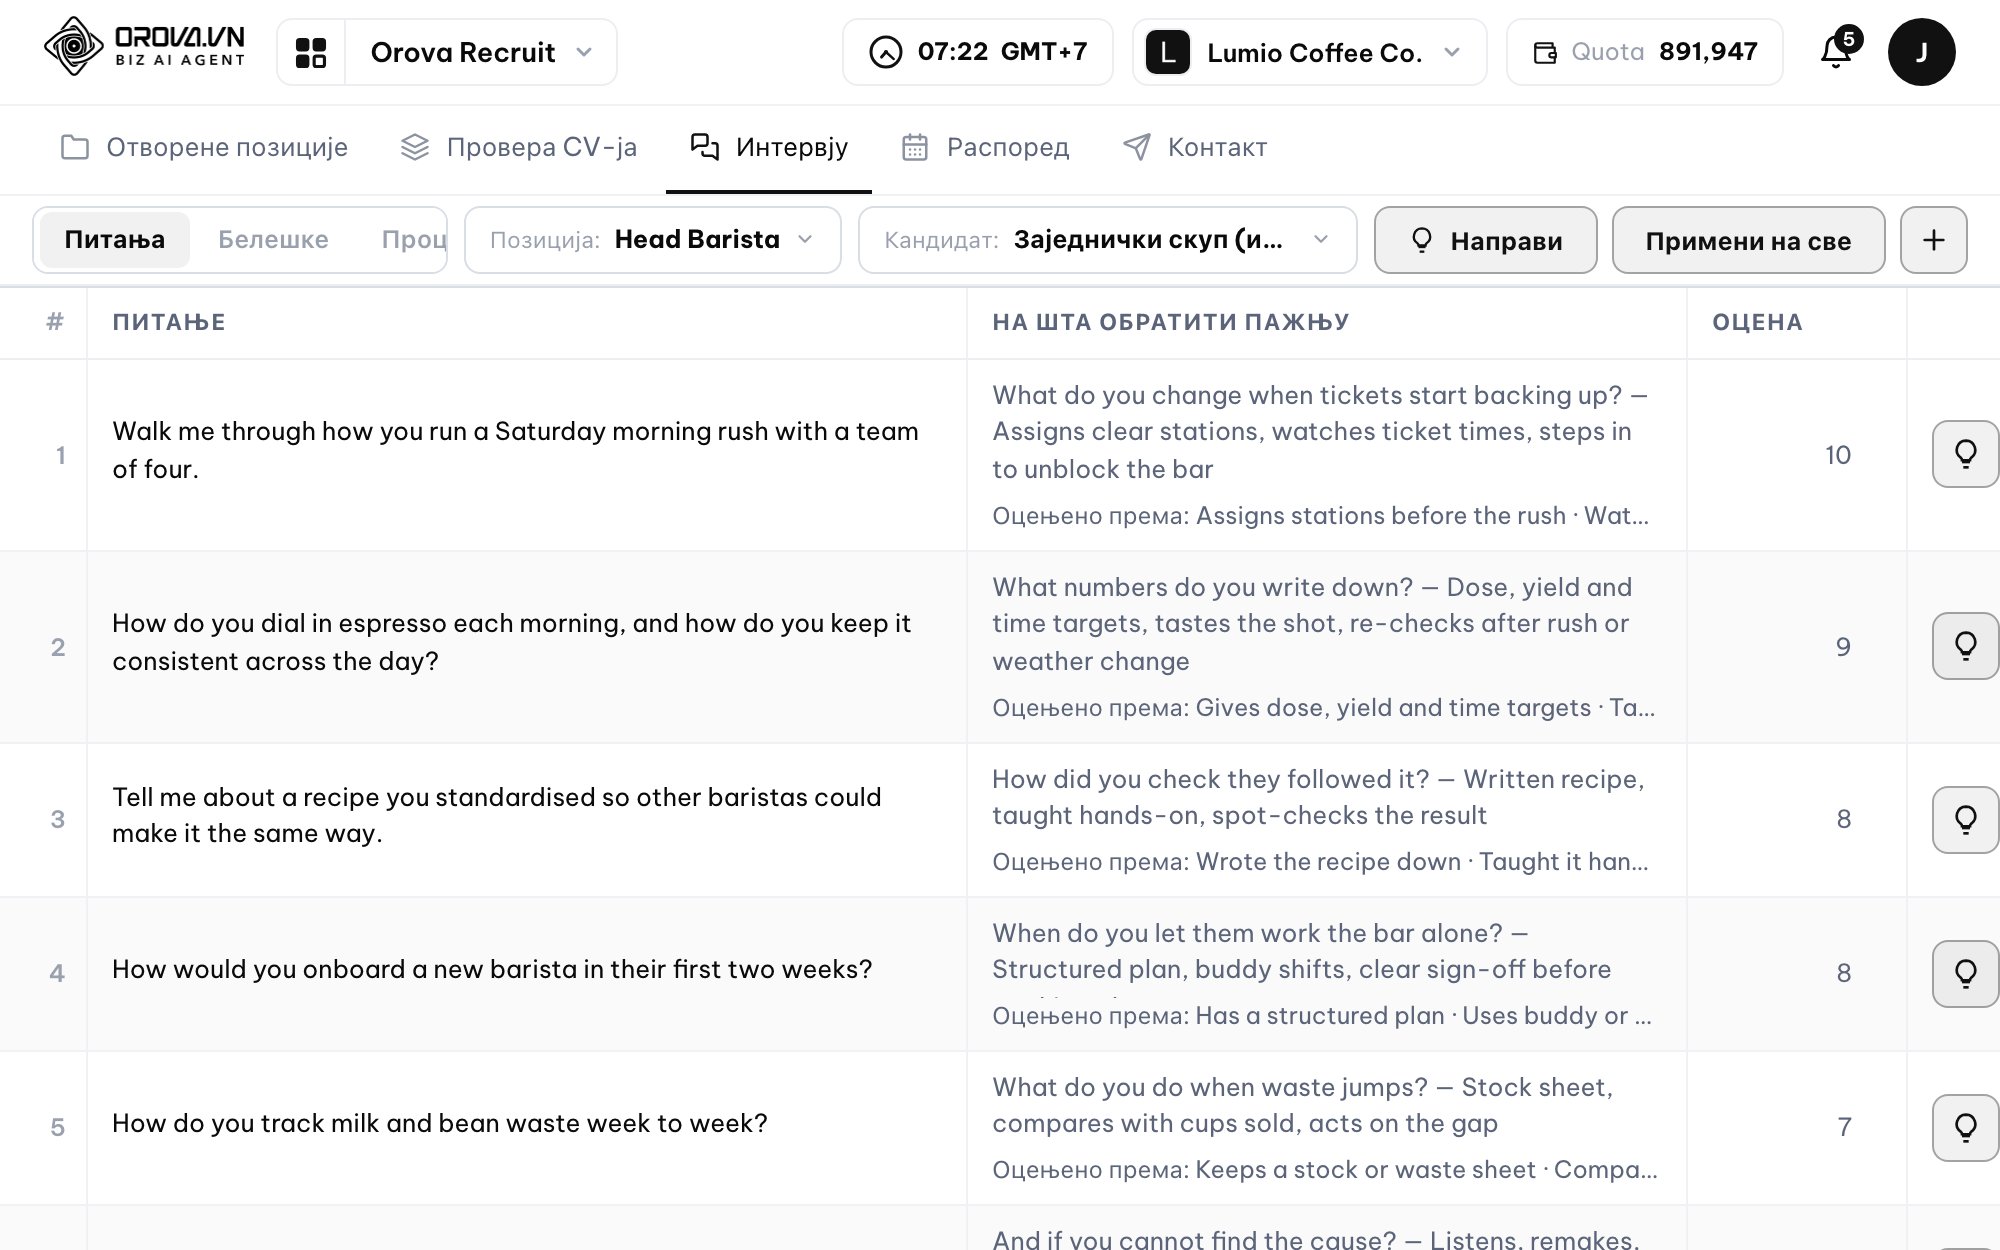The height and width of the screenshot is (1250, 2000).
Task: Open the app grid switcher icon
Action: click(x=311, y=52)
